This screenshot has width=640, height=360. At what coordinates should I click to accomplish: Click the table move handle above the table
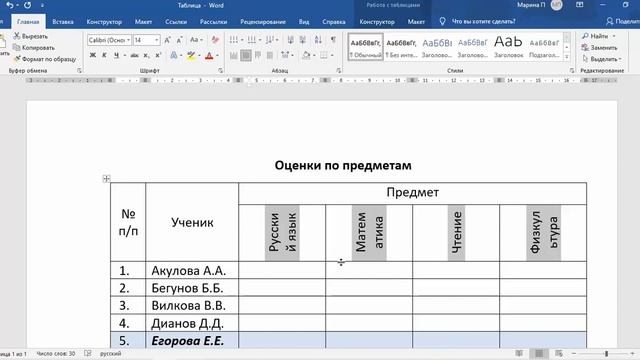point(106,179)
